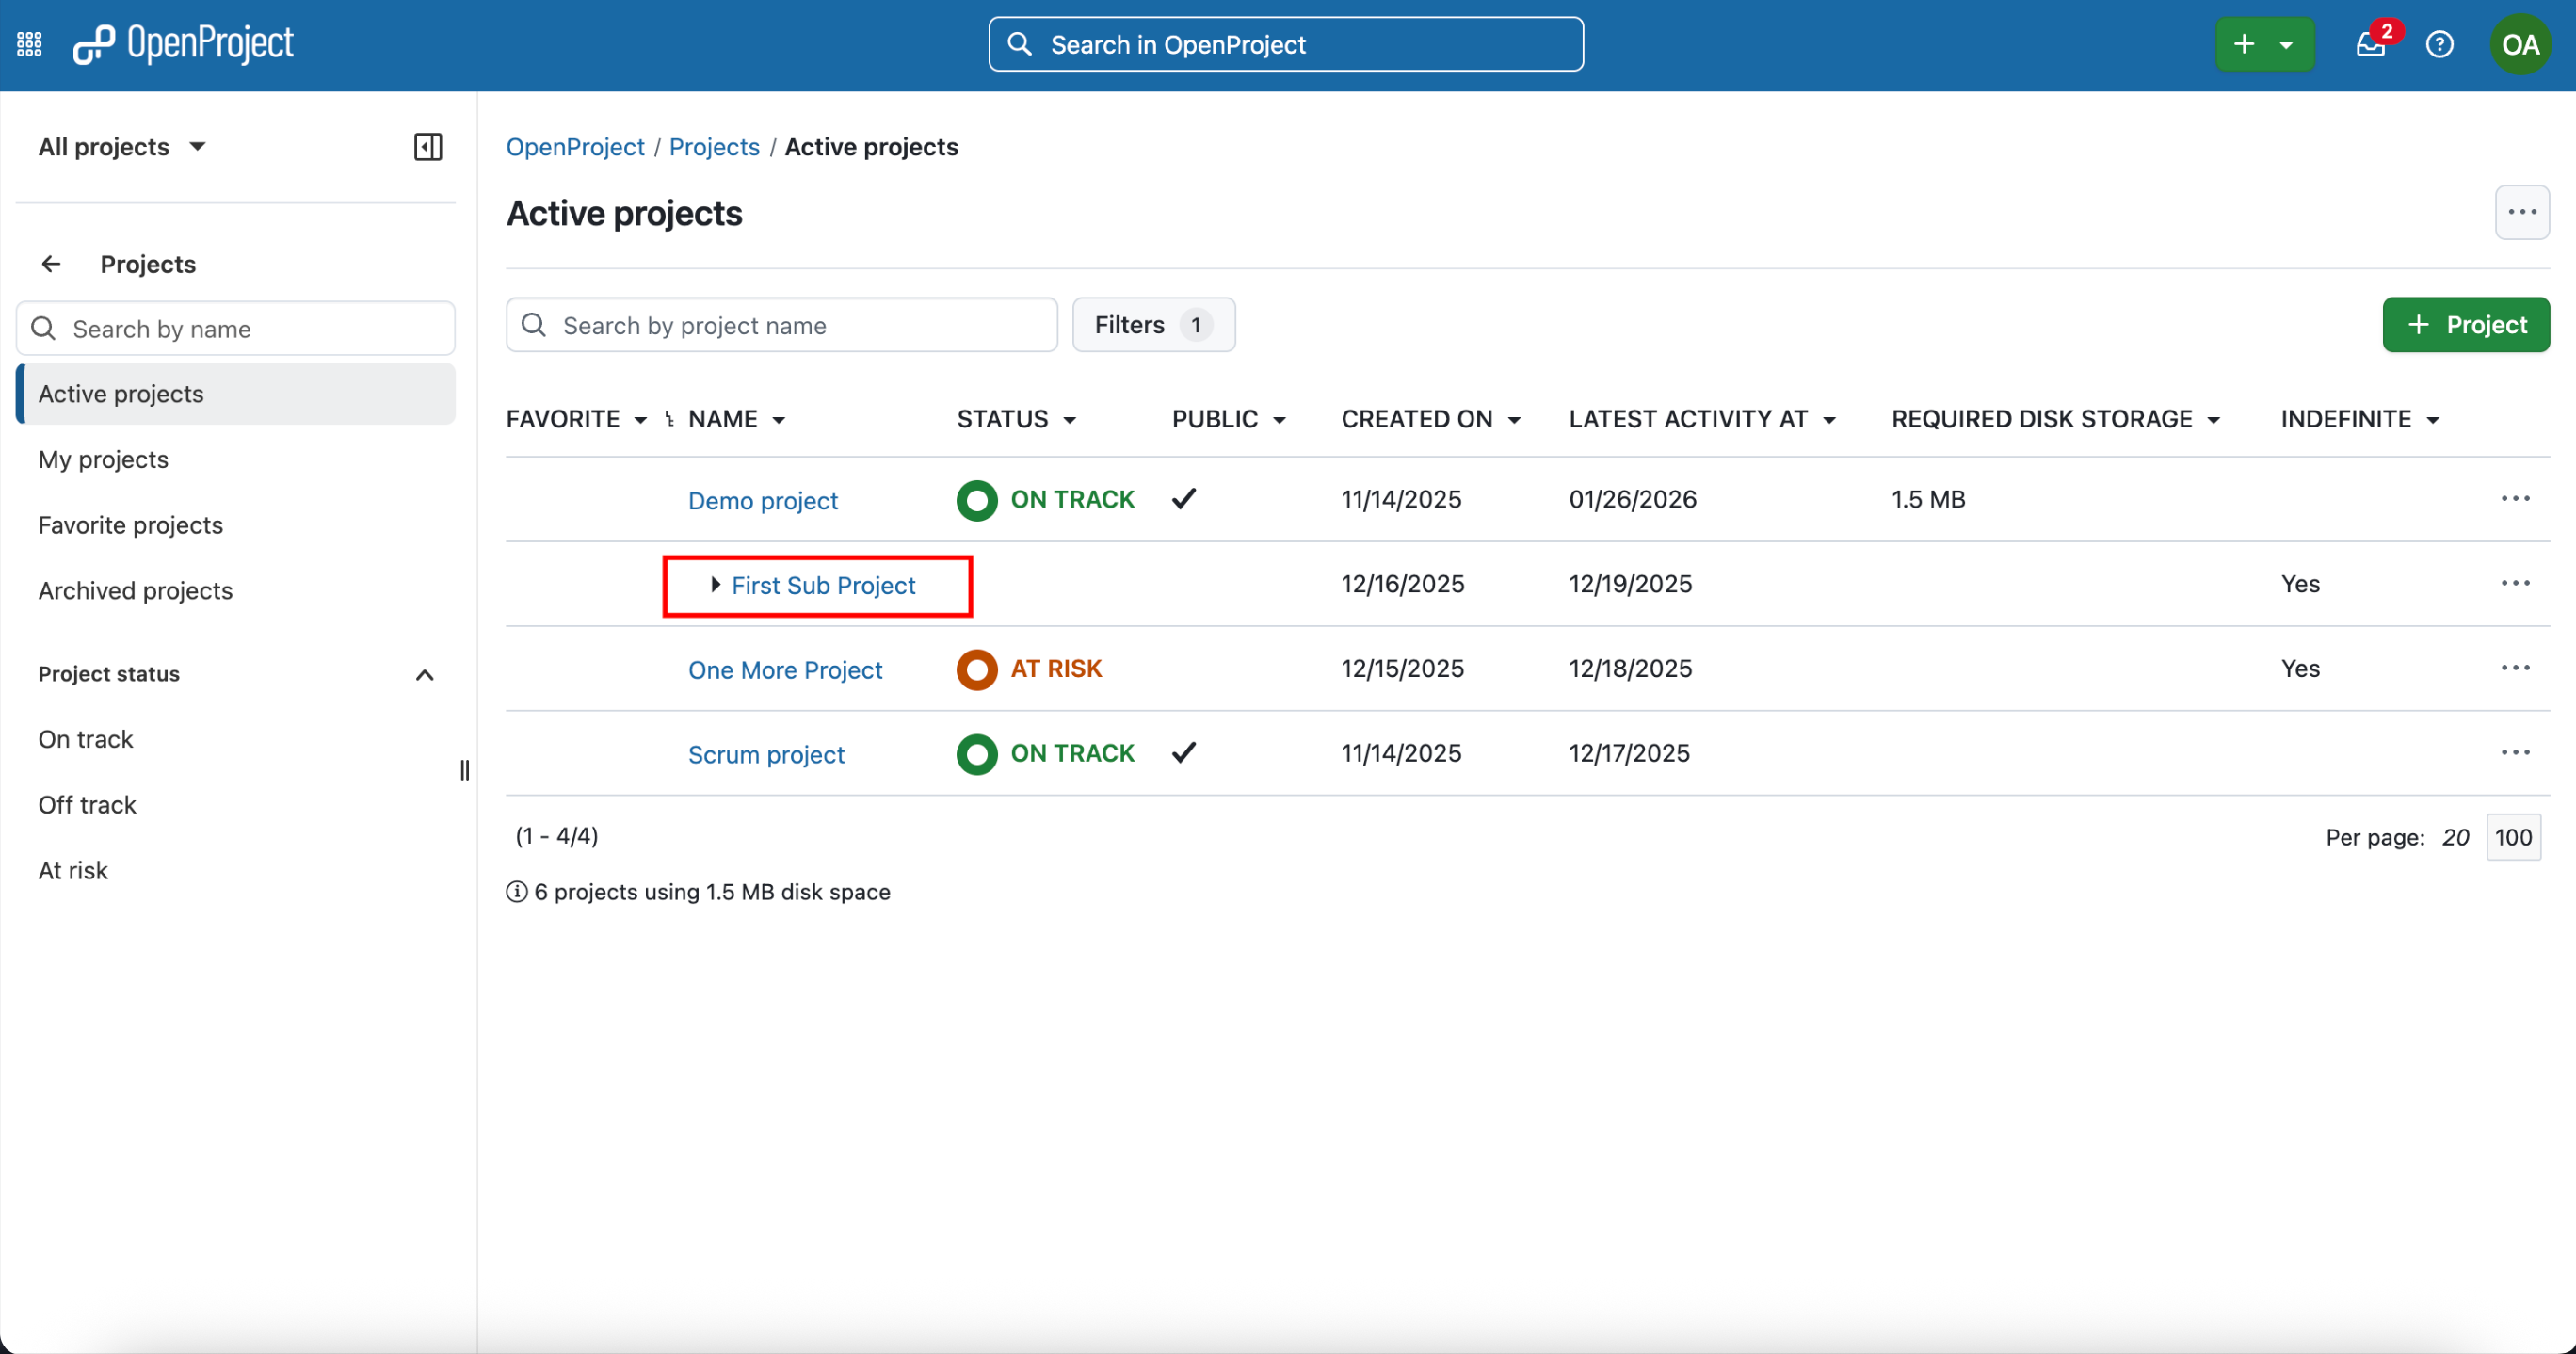
Task: Open the INDEFINITE column header menu
Action: tap(2360, 420)
